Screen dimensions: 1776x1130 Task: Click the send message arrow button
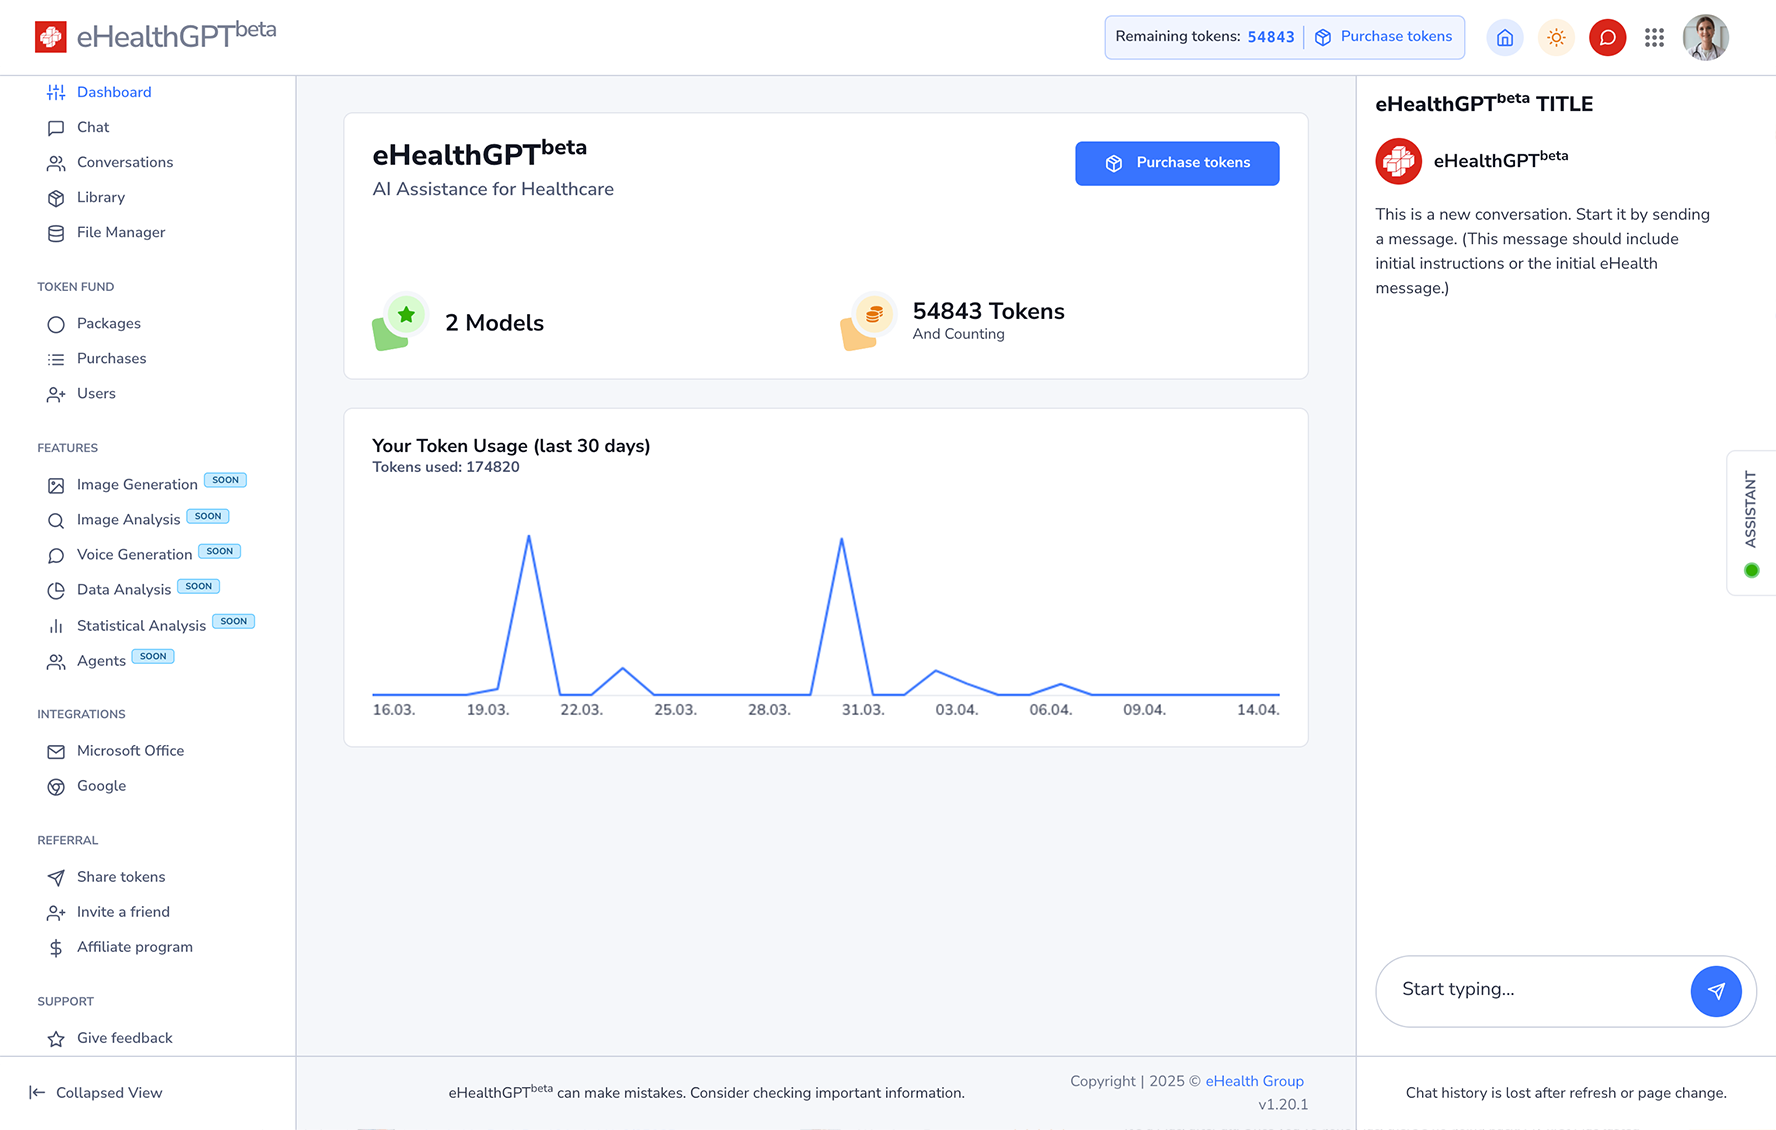coord(1716,991)
